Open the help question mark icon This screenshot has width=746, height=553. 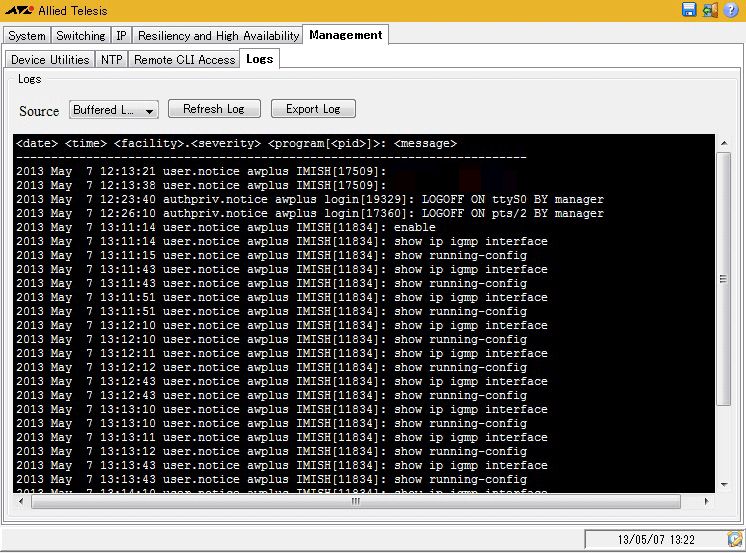click(x=731, y=10)
